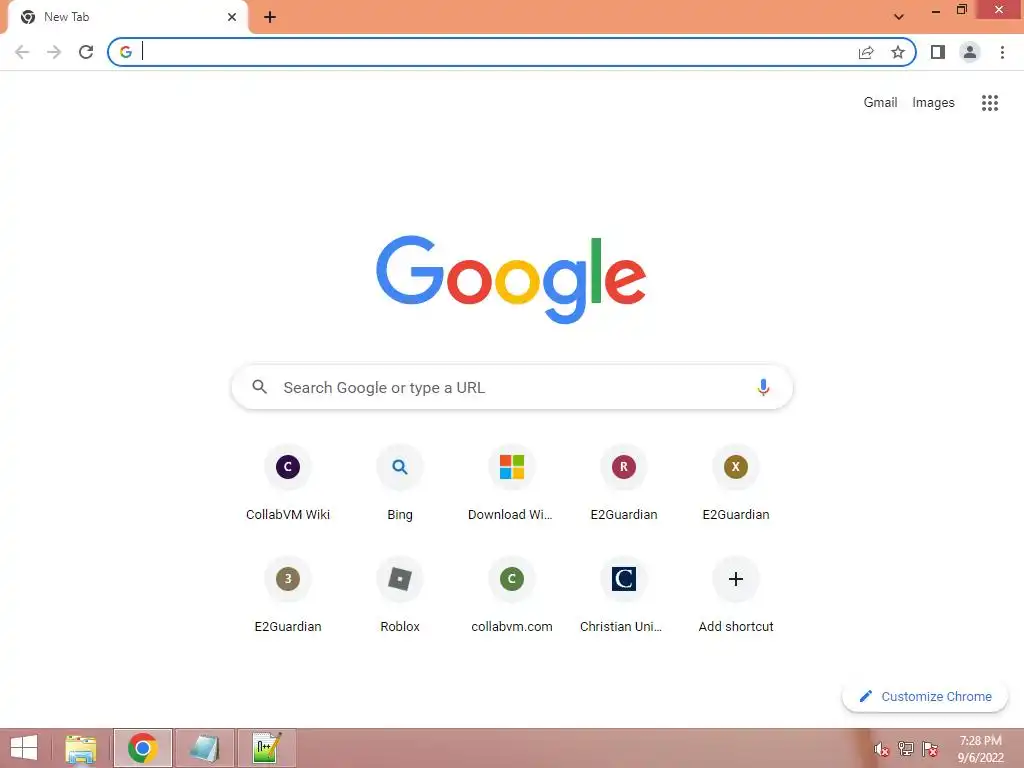Click the Google logo

tap(511, 280)
